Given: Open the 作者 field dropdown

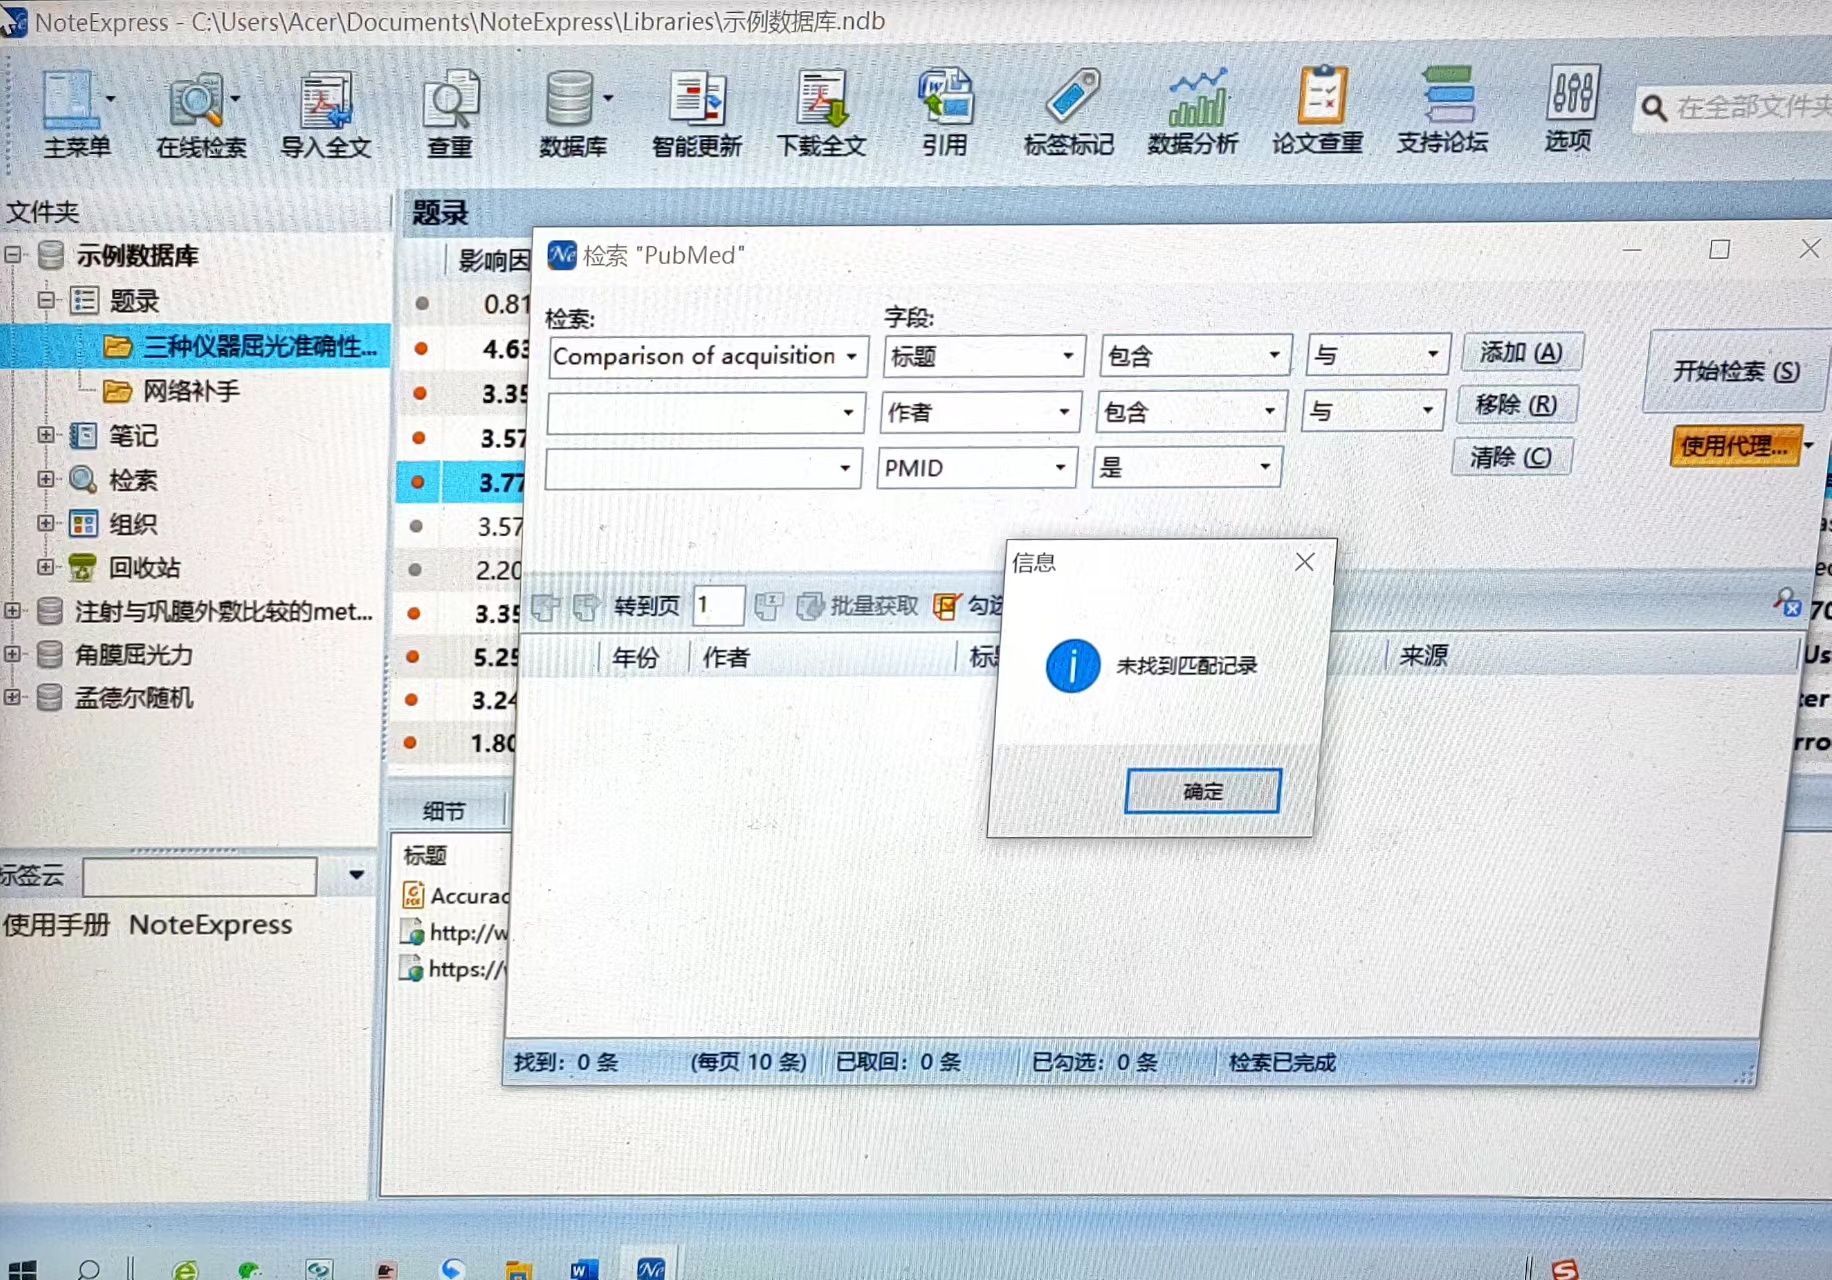Looking at the screenshot, I should click(x=1064, y=412).
